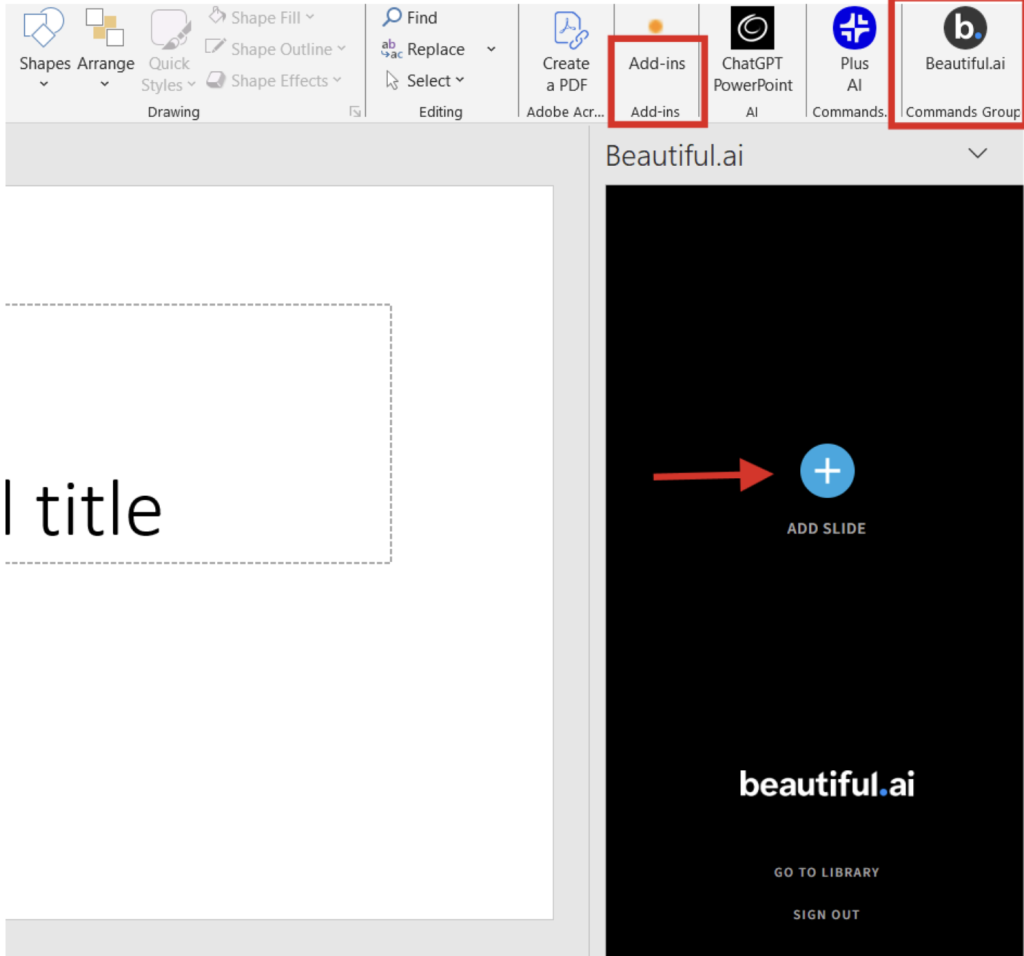Expand Quick Styles dropdown chevron
Image resolution: width=1024 pixels, height=956 pixels.
coord(191,84)
